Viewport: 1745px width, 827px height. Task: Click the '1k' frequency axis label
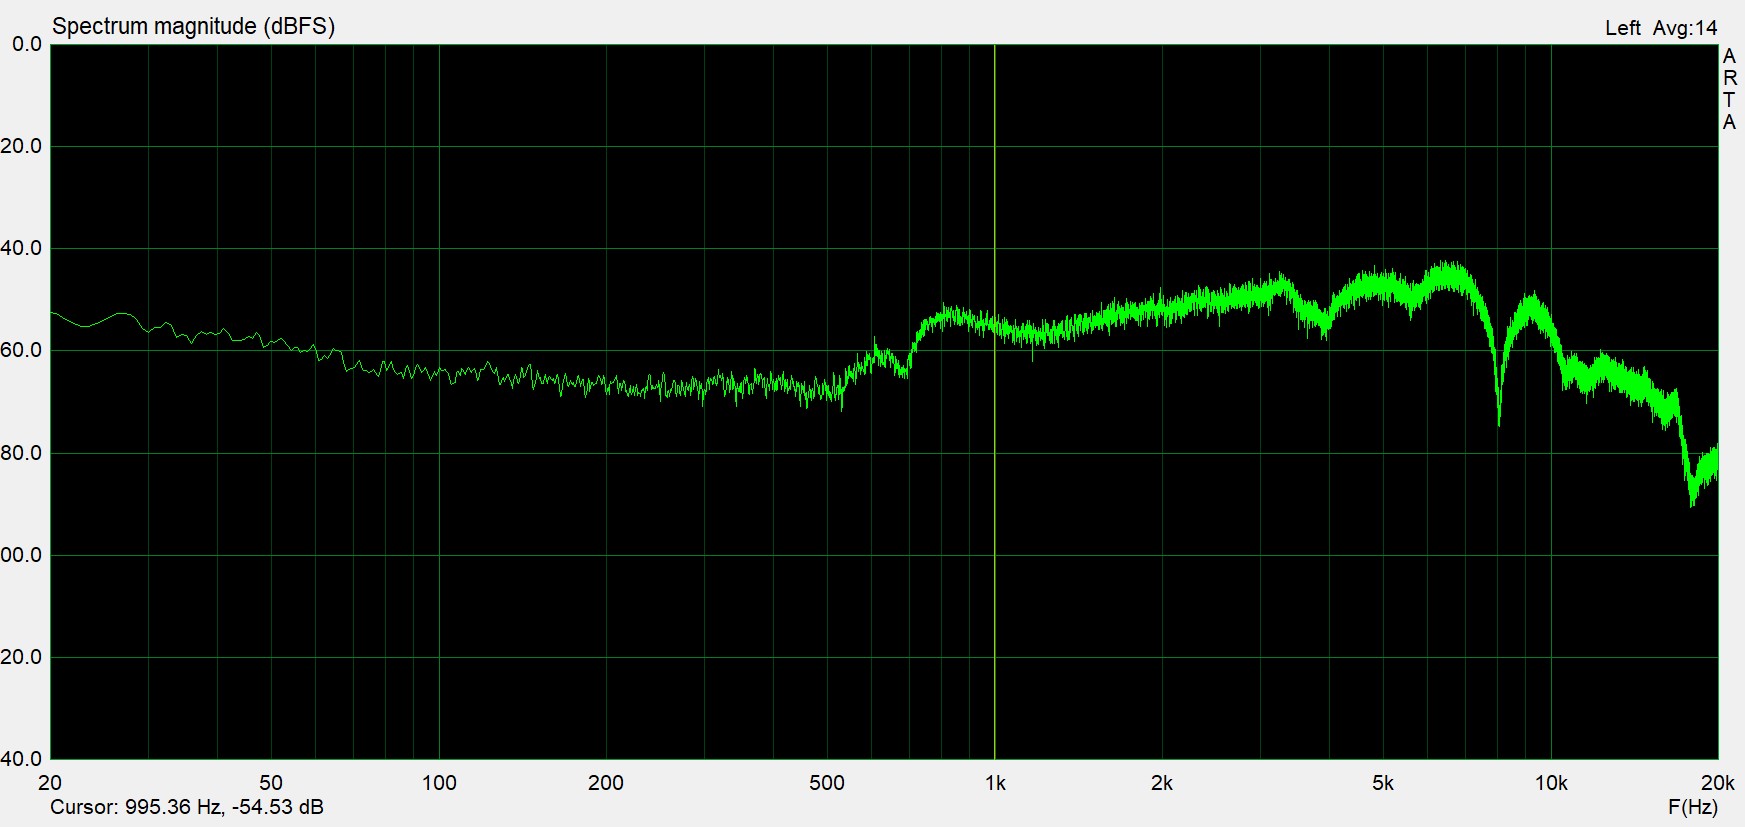coord(995,783)
